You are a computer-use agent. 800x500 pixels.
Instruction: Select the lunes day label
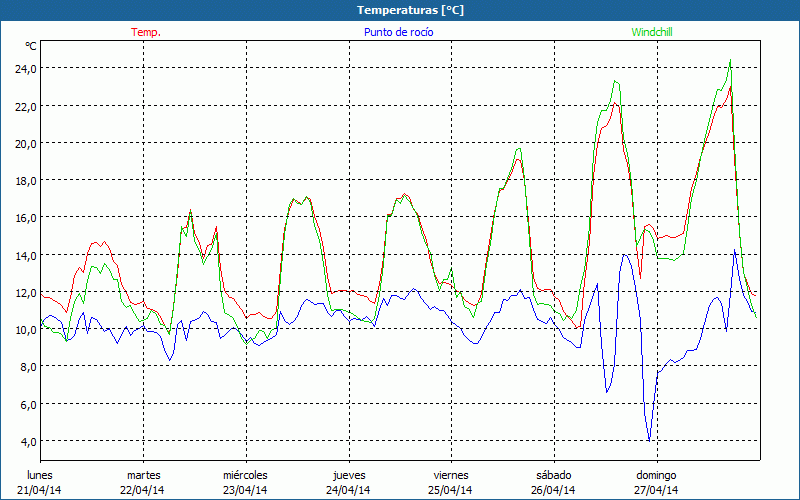pyautogui.click(x=40, y=475)
